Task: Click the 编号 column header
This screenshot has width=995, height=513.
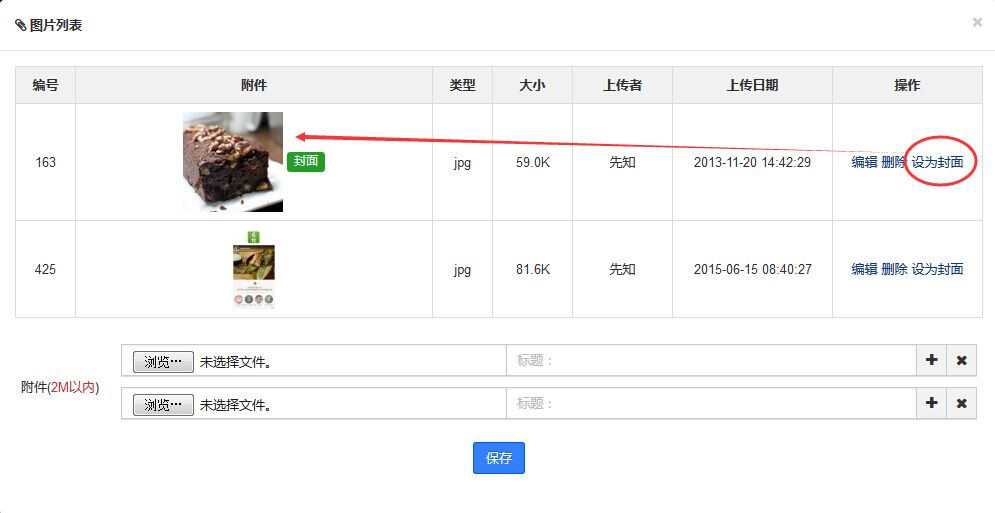Action: coord(46,85)
